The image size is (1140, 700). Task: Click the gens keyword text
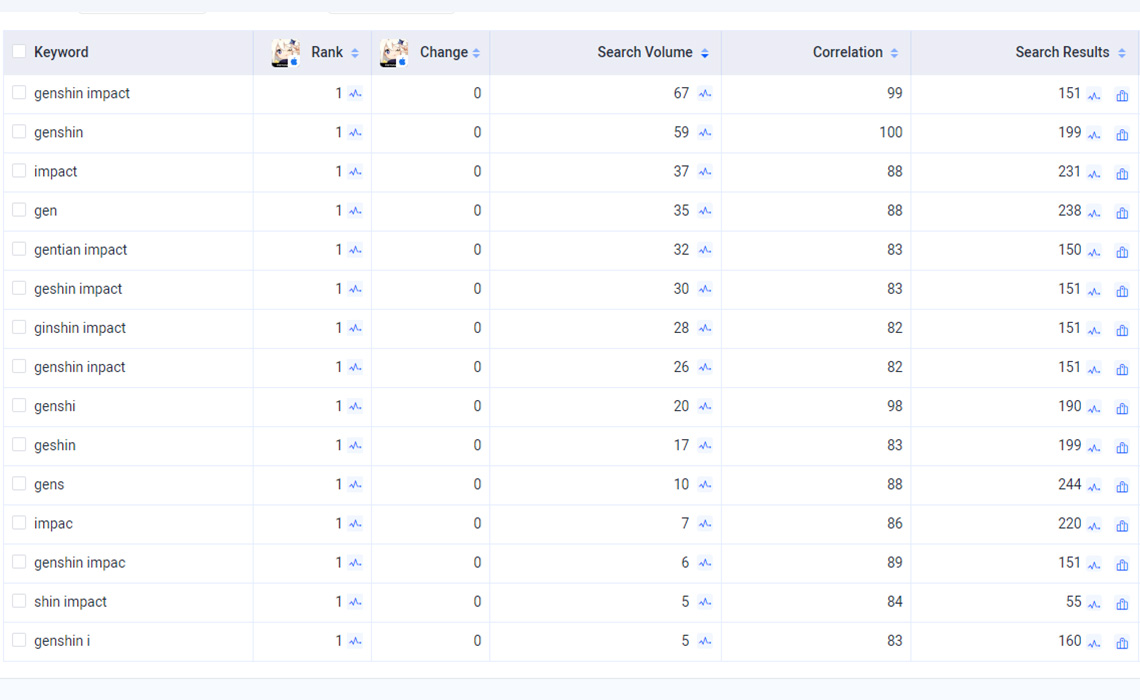coord(49,485)
